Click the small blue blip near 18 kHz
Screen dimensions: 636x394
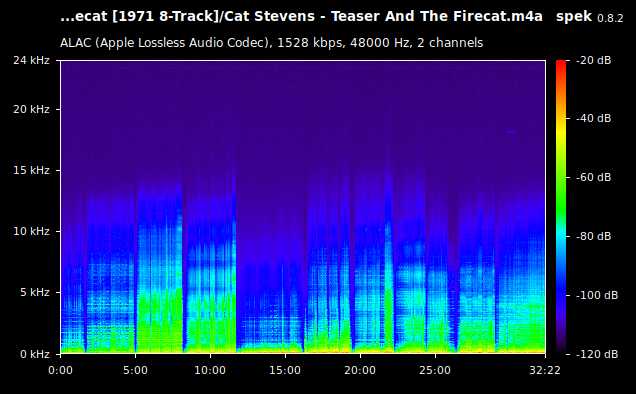tap(511, 132)
